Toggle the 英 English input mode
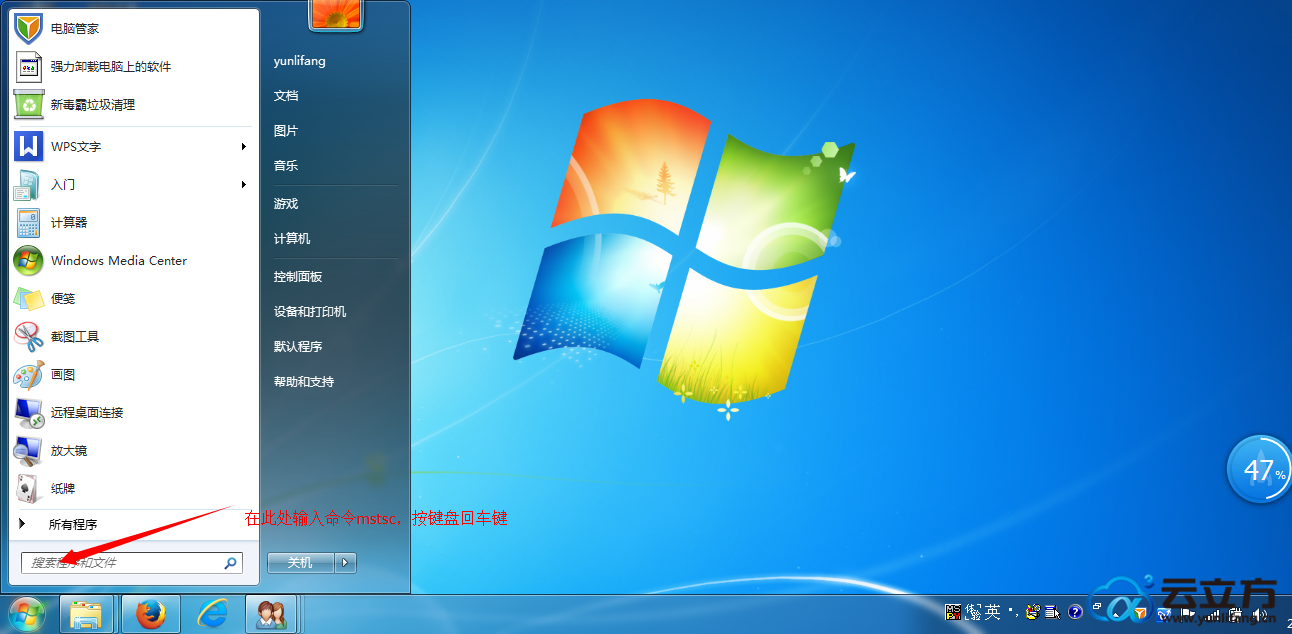 (993, 612)
